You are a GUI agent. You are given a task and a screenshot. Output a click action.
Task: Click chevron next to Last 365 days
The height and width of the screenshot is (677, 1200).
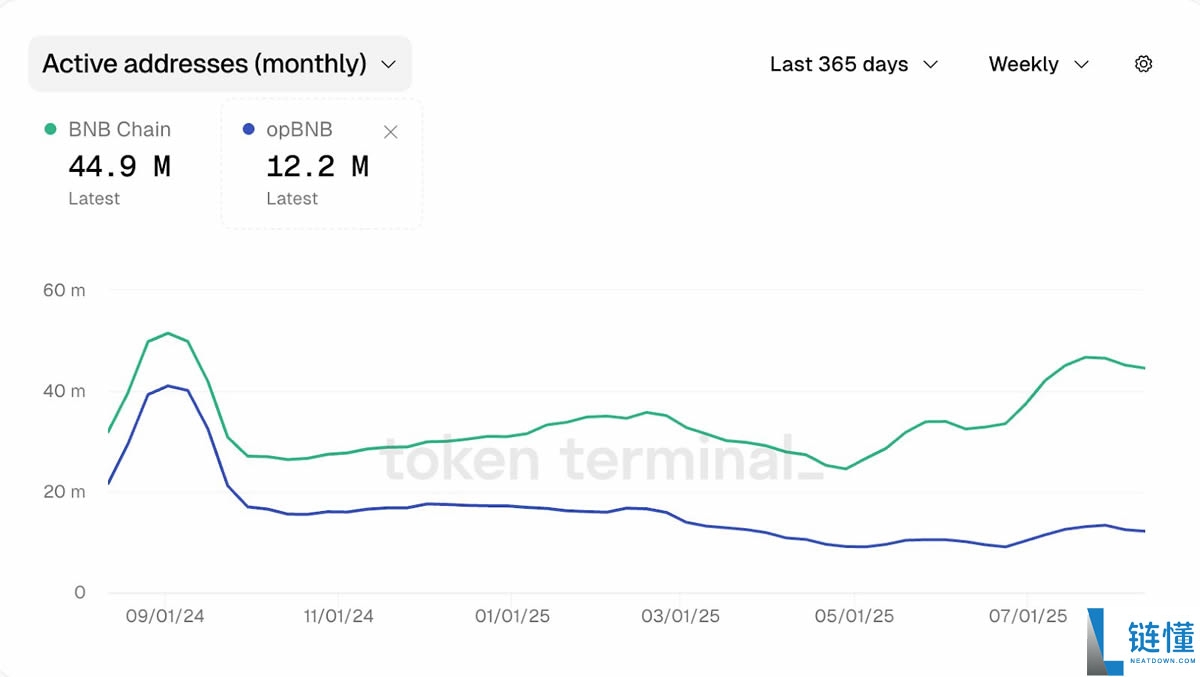[930, 64]
